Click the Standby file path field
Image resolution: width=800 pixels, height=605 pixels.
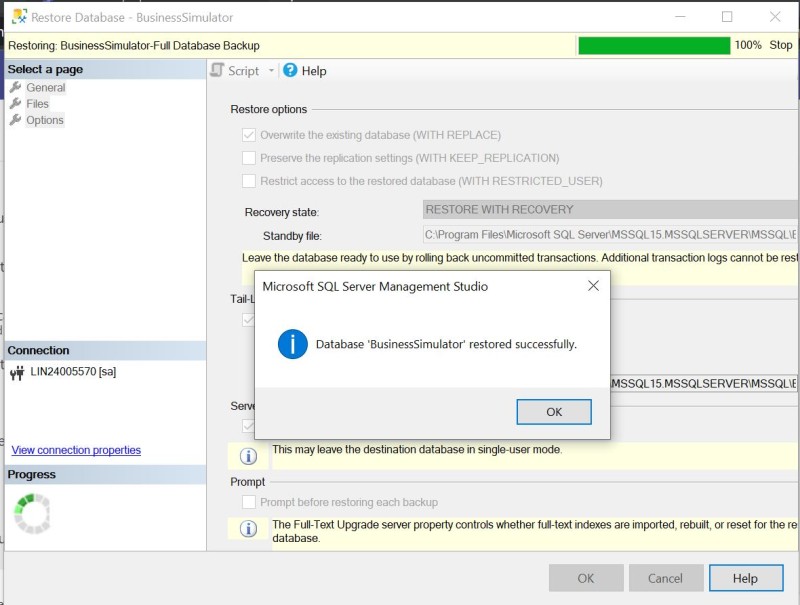(610, 235)
